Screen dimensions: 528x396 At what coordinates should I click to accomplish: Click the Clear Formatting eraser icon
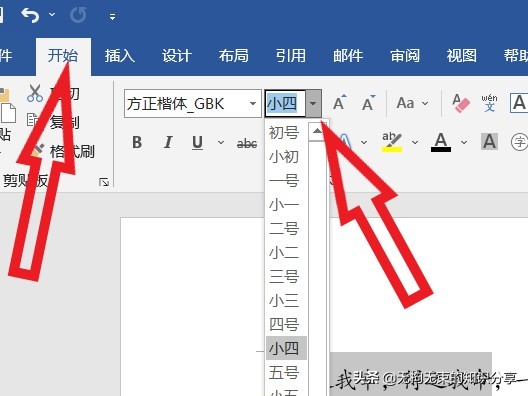point(460,103)
